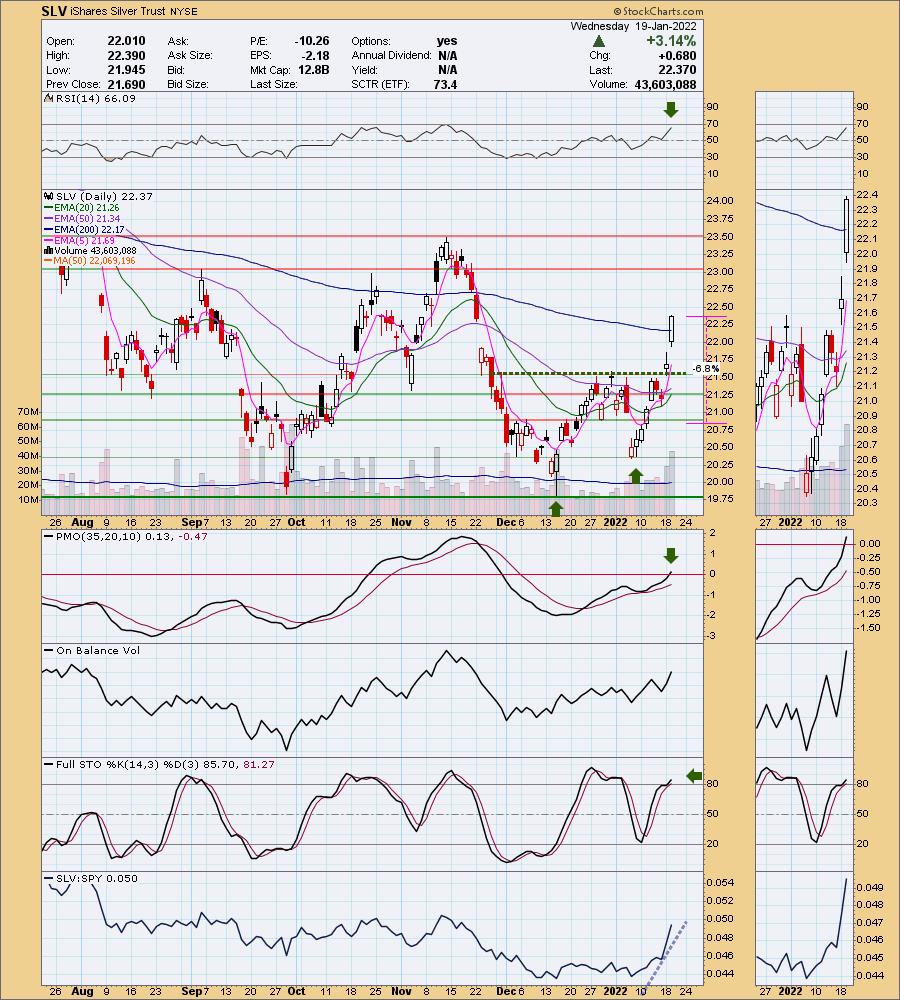Click the High value 22.390

click(x=126, y=55)
